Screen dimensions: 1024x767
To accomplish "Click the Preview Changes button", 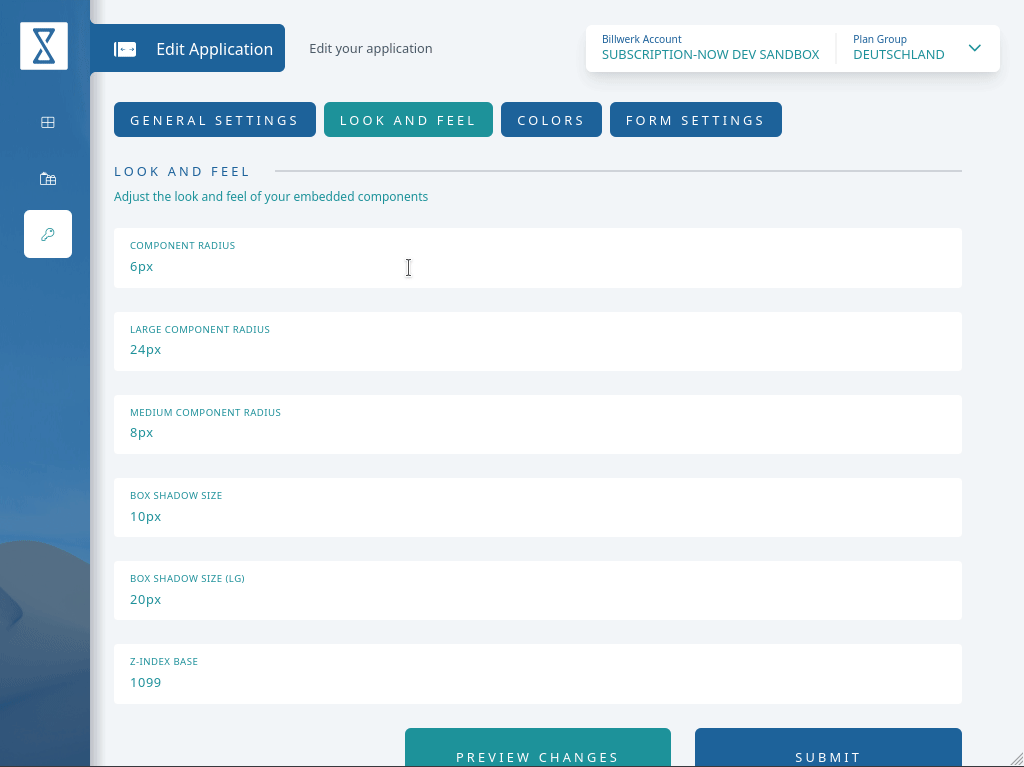I will pyautogui.click(x=537, y=747).
